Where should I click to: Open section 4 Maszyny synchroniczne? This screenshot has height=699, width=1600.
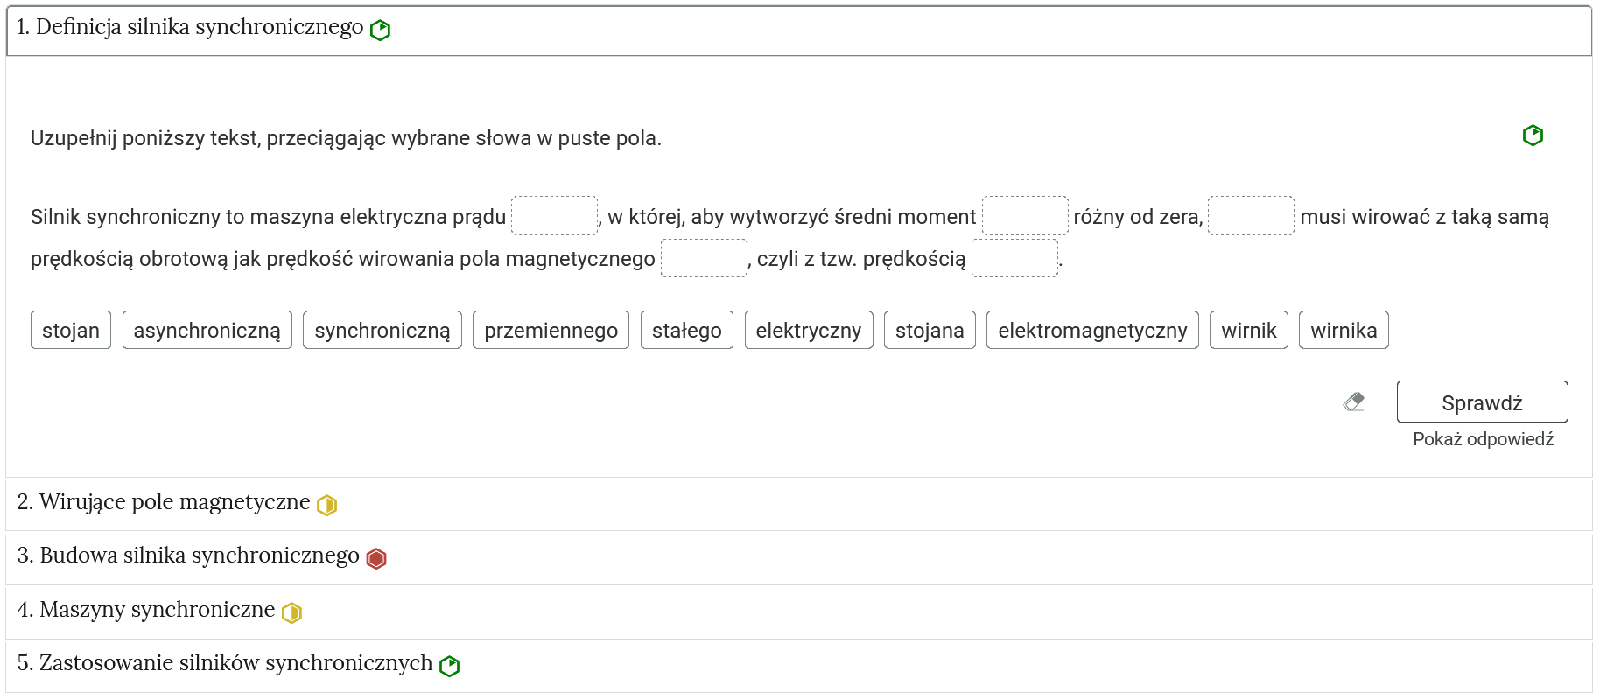146,610
